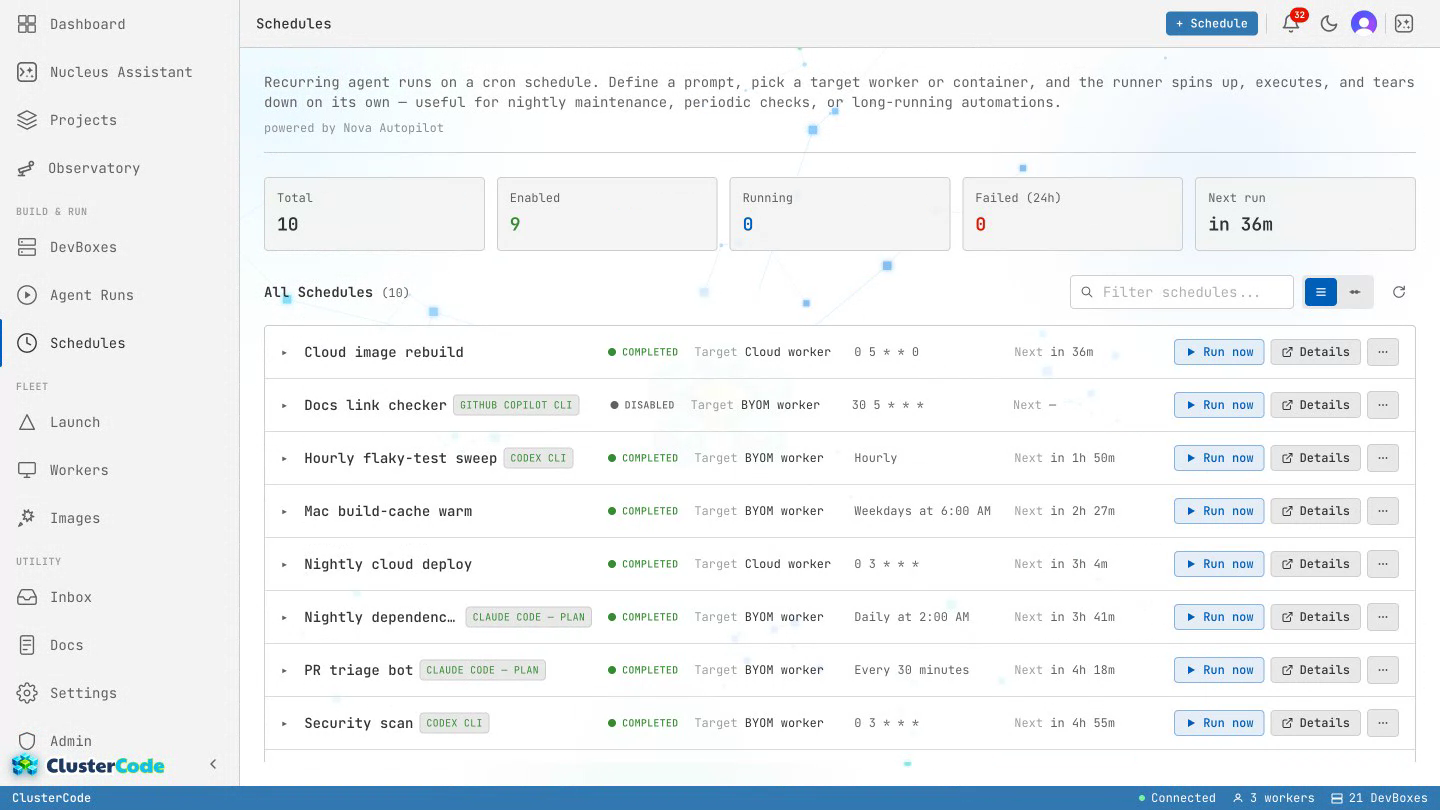The height and width of the screenshot is (810, 1440).
Task: Click the + Schedule button
Action: tap(1212, 23)
